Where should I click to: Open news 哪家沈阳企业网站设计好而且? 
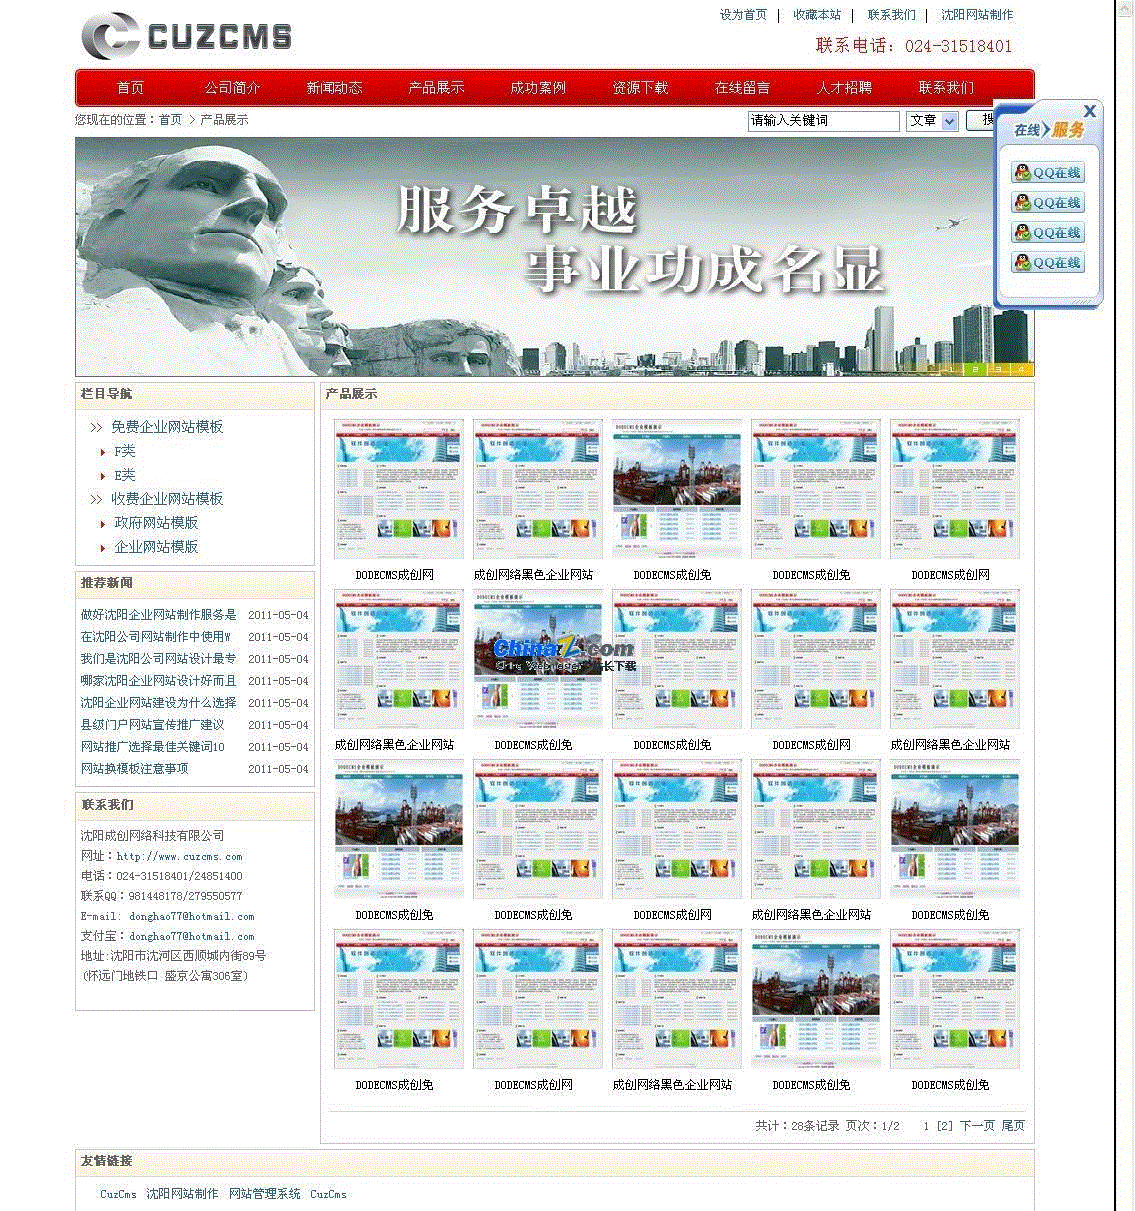tap(159, 681)
